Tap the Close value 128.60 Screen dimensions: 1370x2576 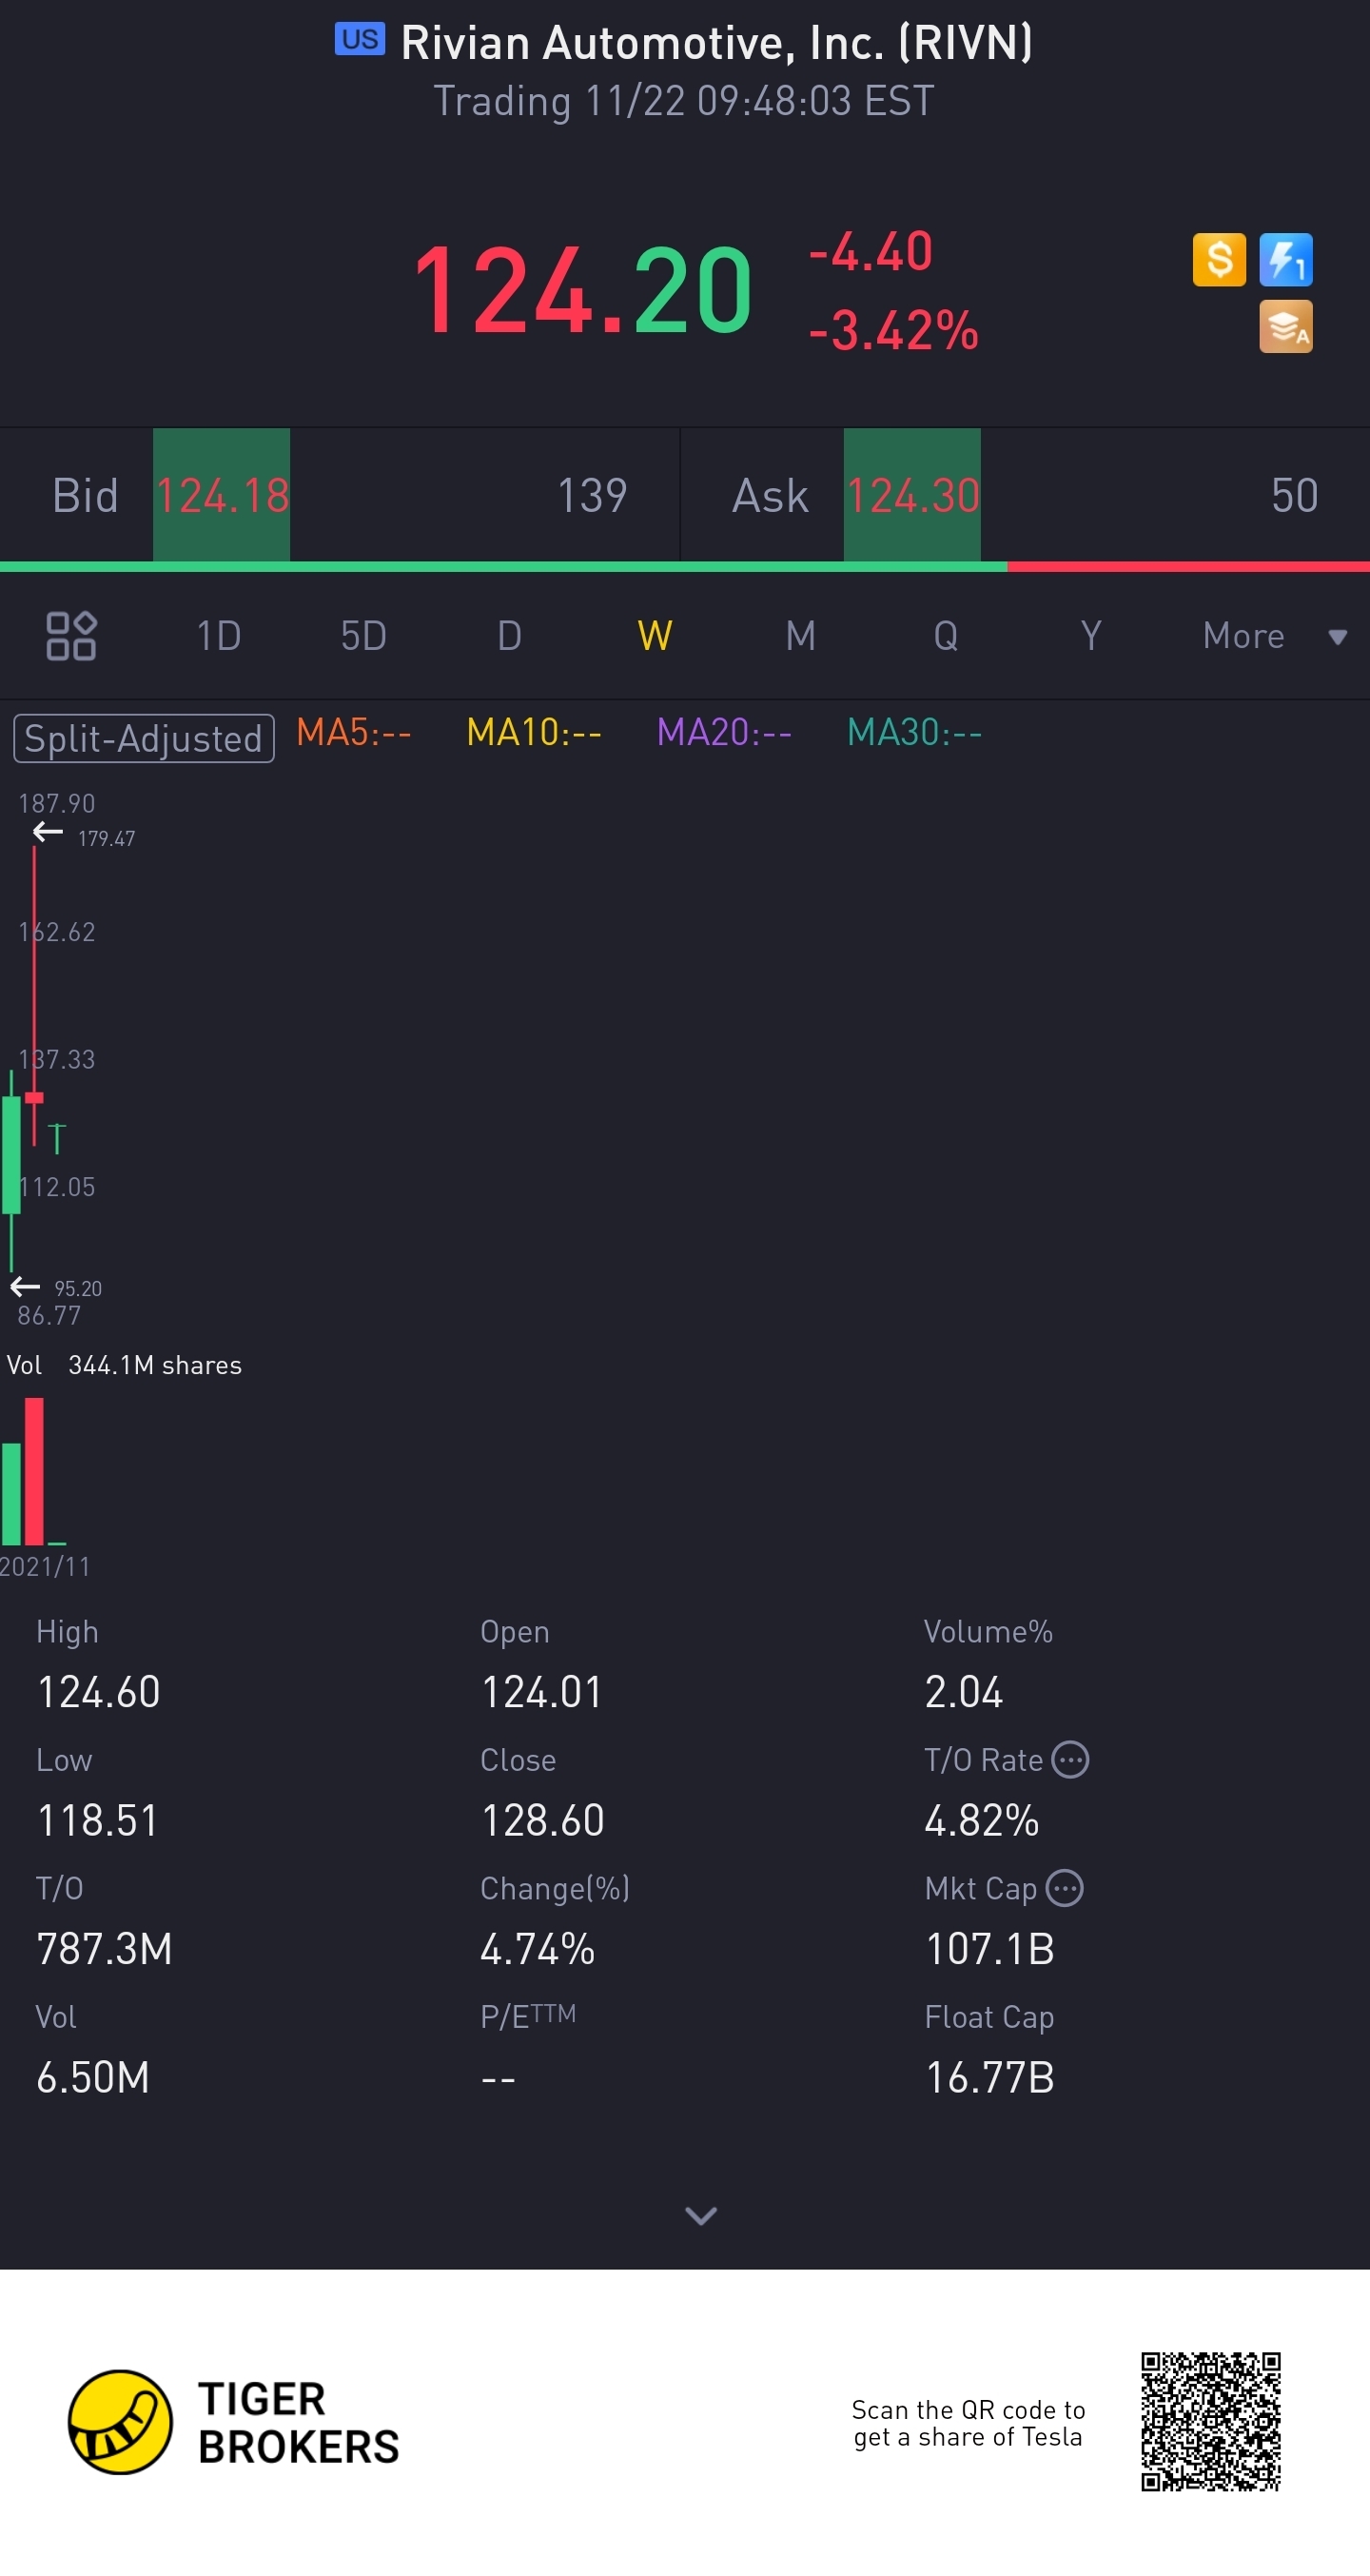[x=543, y=1820]
